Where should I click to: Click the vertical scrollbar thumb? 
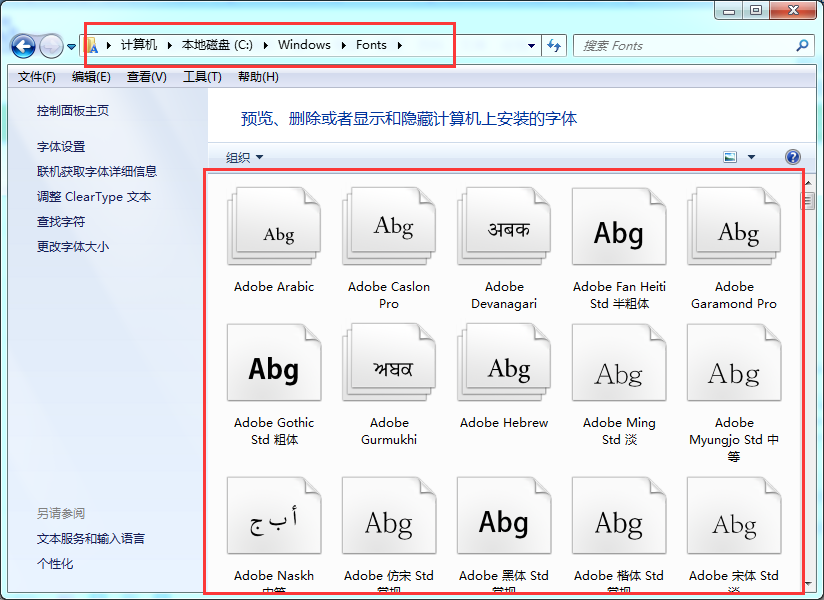808,201
